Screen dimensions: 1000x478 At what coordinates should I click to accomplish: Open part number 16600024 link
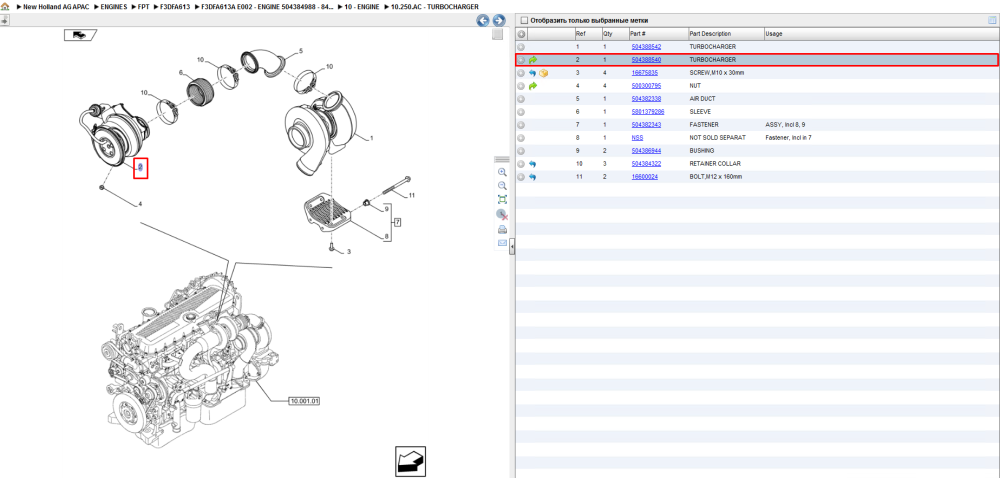tap(644, 177)
